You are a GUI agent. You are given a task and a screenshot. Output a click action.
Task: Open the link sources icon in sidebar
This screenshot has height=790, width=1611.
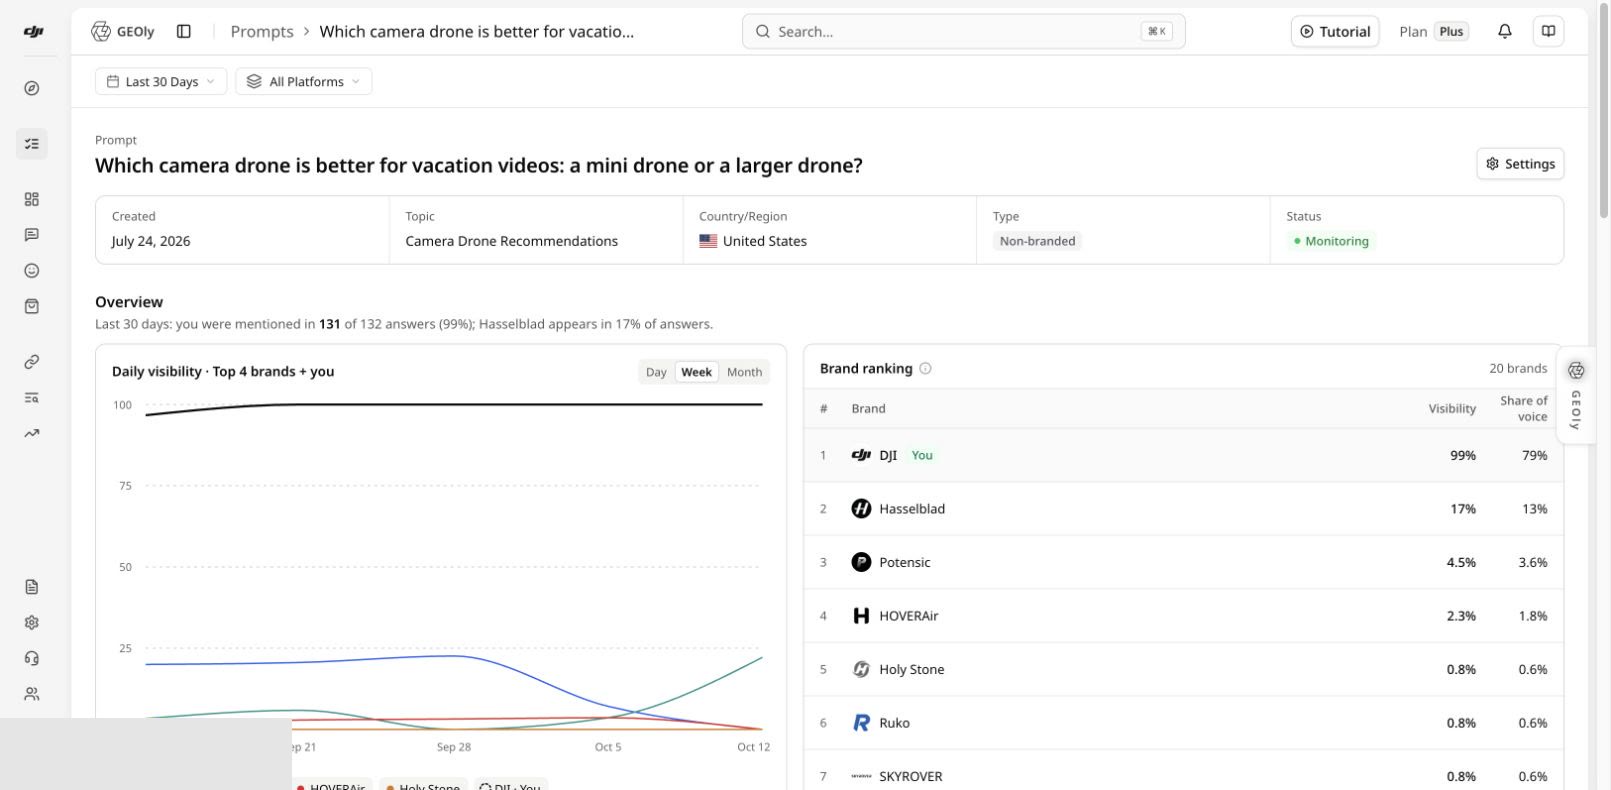(32, 361)
